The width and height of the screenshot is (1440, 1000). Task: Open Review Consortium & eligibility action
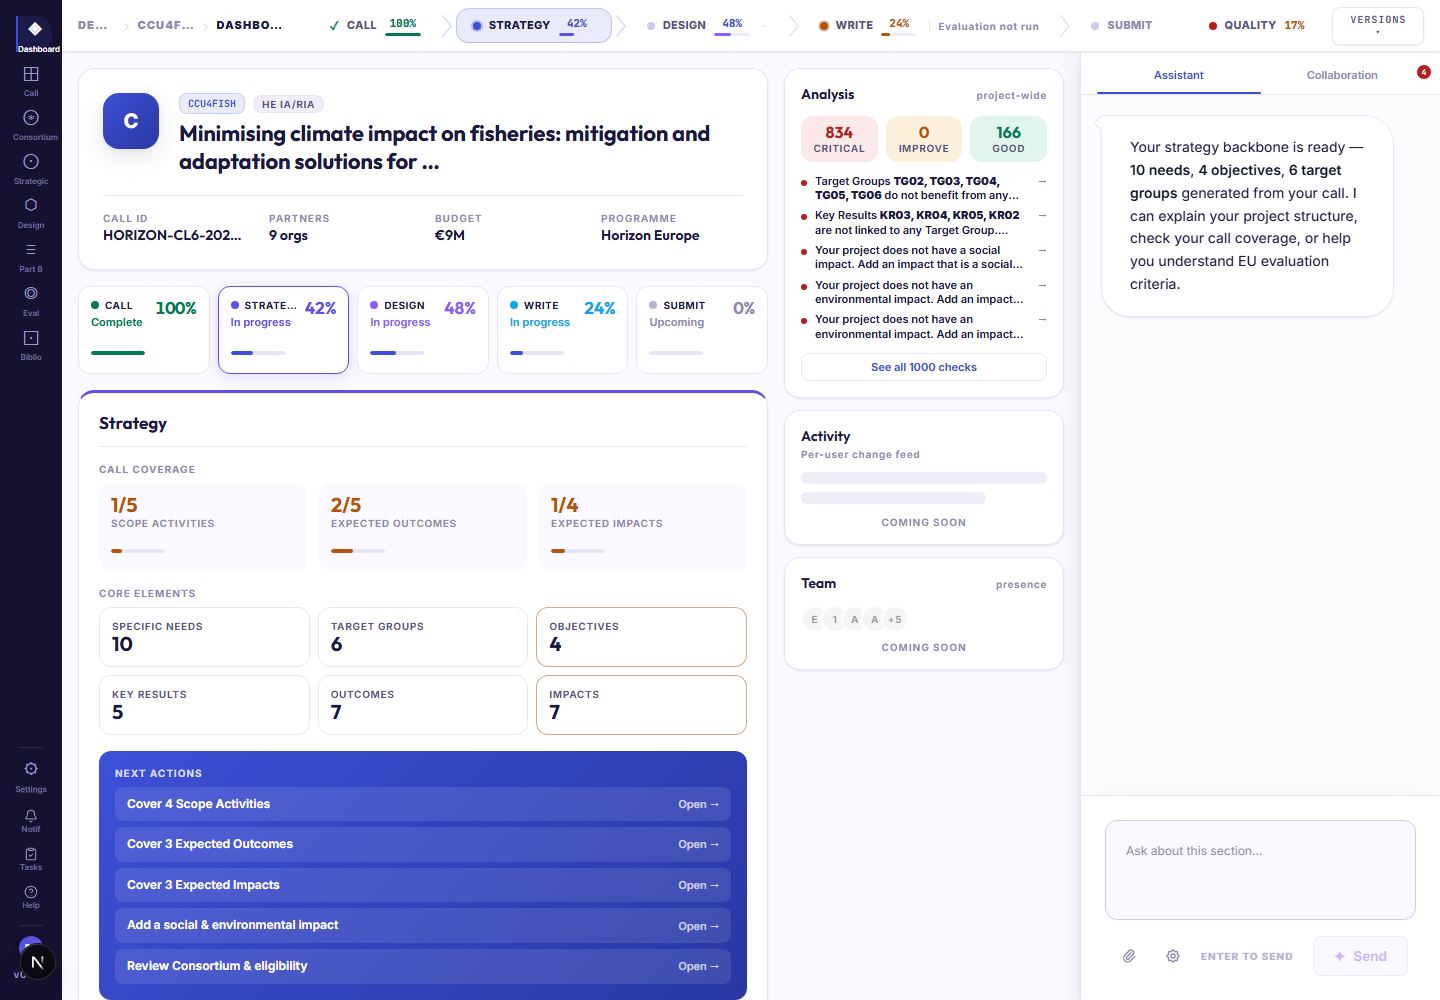coord(423,966)
